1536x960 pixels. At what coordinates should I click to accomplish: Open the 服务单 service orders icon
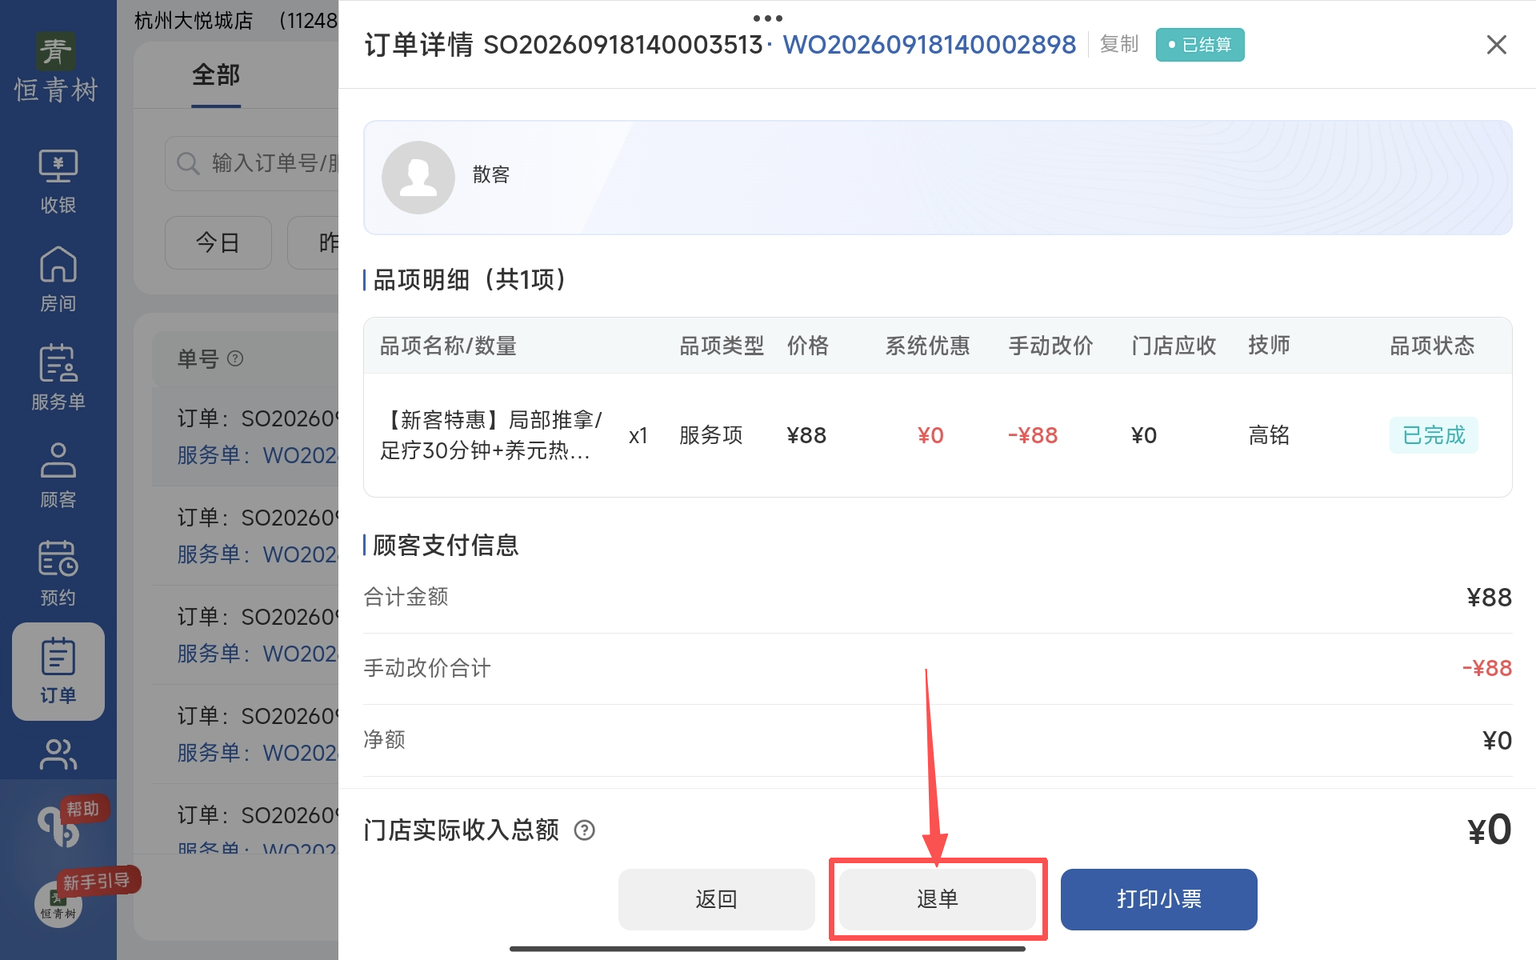tap(58, 377)
